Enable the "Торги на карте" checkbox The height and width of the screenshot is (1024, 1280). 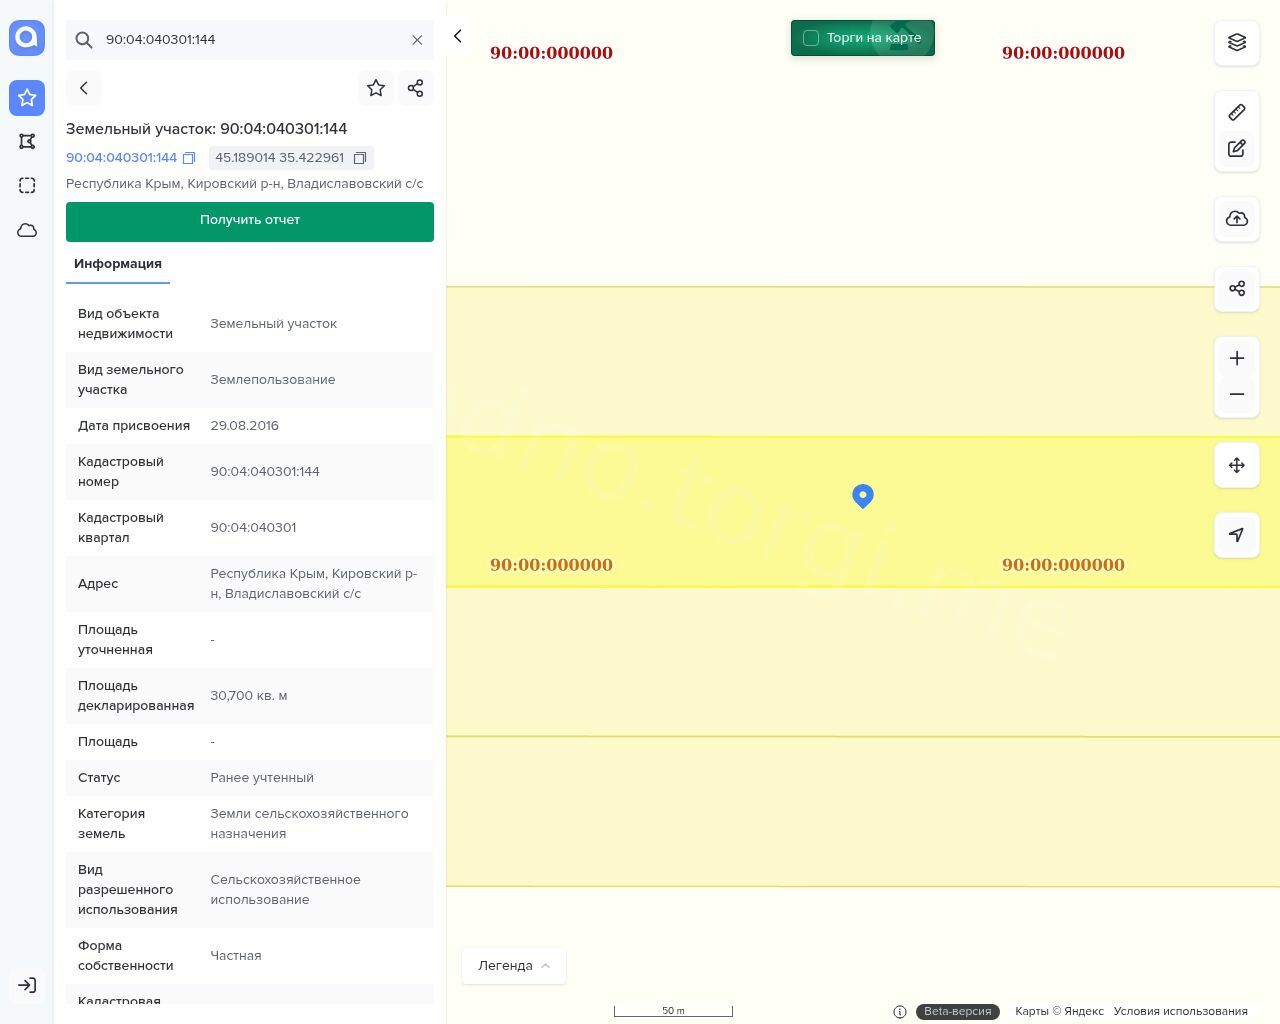click(811, 38)
